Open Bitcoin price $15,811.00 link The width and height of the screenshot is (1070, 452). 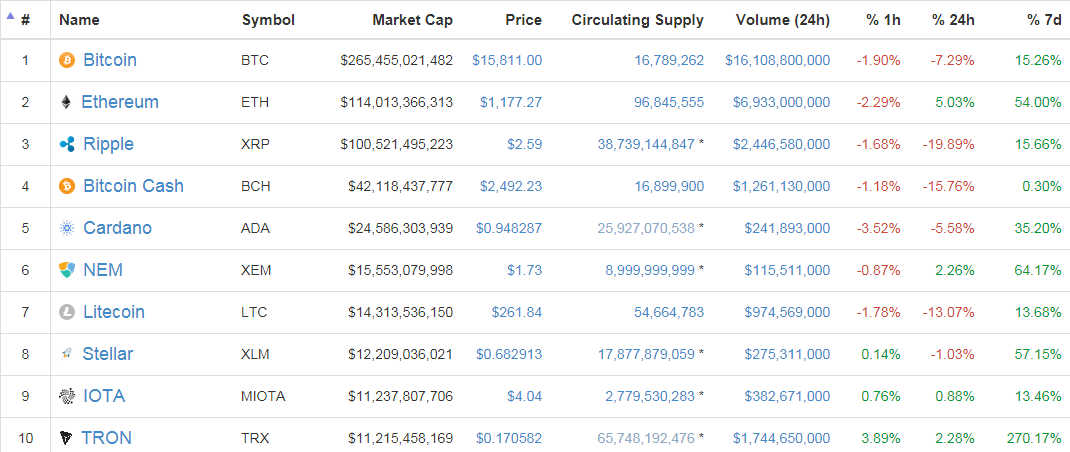point(507,60)
